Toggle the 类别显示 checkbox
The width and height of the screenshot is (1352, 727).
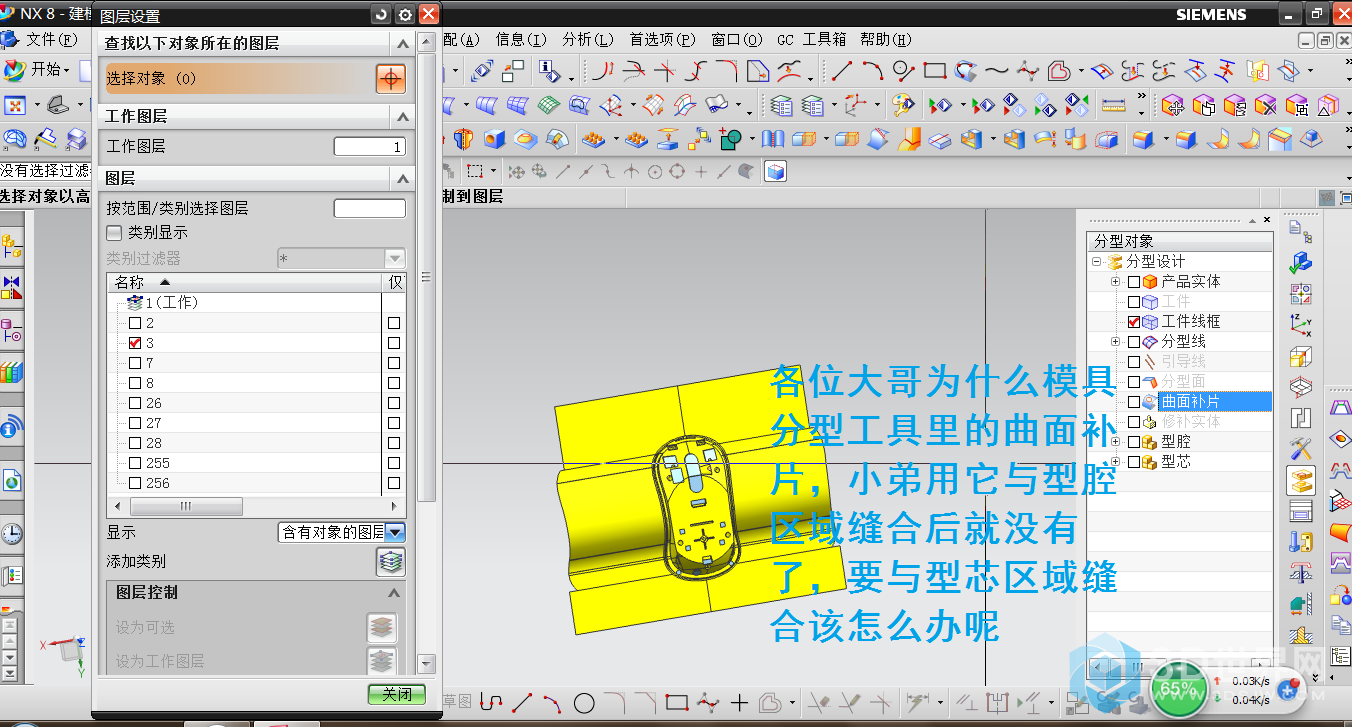click(115, 232)
